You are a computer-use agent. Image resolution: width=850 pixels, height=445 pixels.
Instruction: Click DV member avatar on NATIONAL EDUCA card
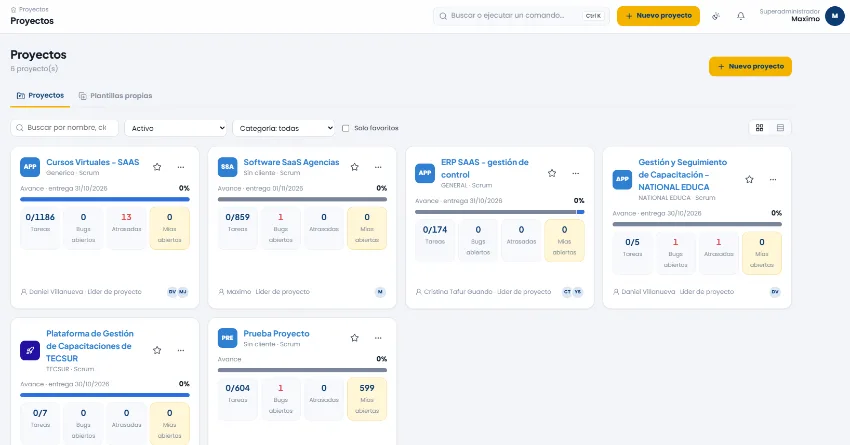(x=775, y=292)
